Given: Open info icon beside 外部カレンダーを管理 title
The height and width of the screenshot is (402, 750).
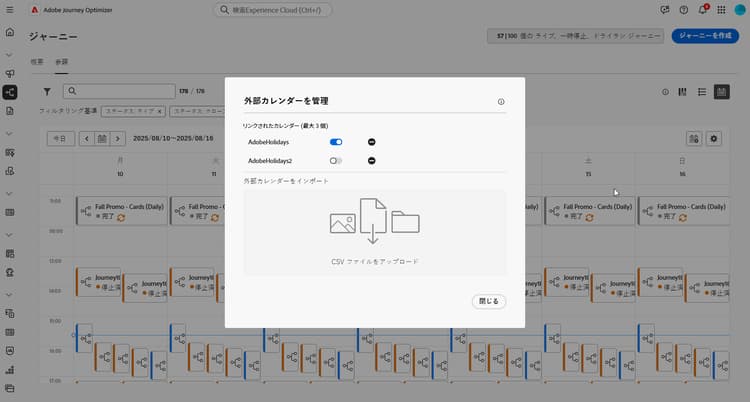Looking at the screenshot, I should tap(501, 101).
